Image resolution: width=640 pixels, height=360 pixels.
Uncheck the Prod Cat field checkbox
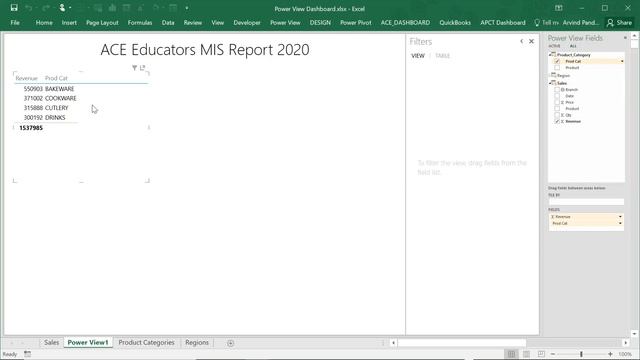(557, 61)
